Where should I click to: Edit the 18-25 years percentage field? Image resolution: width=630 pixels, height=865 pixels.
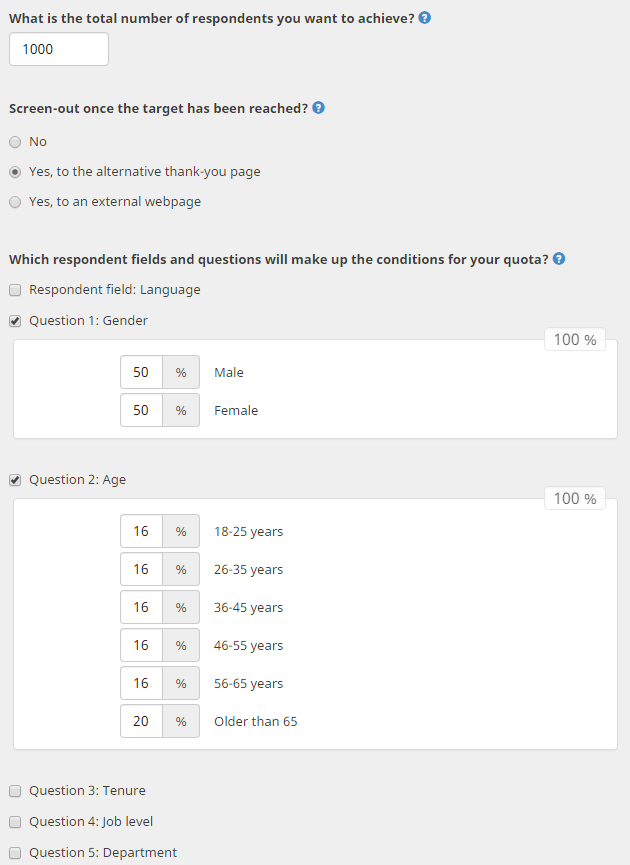coord(141,531)
